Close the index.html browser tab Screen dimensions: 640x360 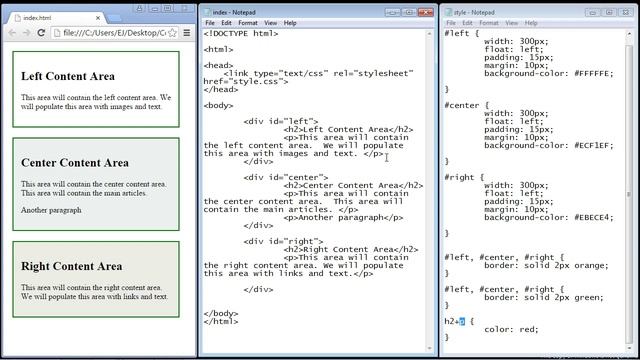click(98, 18)
